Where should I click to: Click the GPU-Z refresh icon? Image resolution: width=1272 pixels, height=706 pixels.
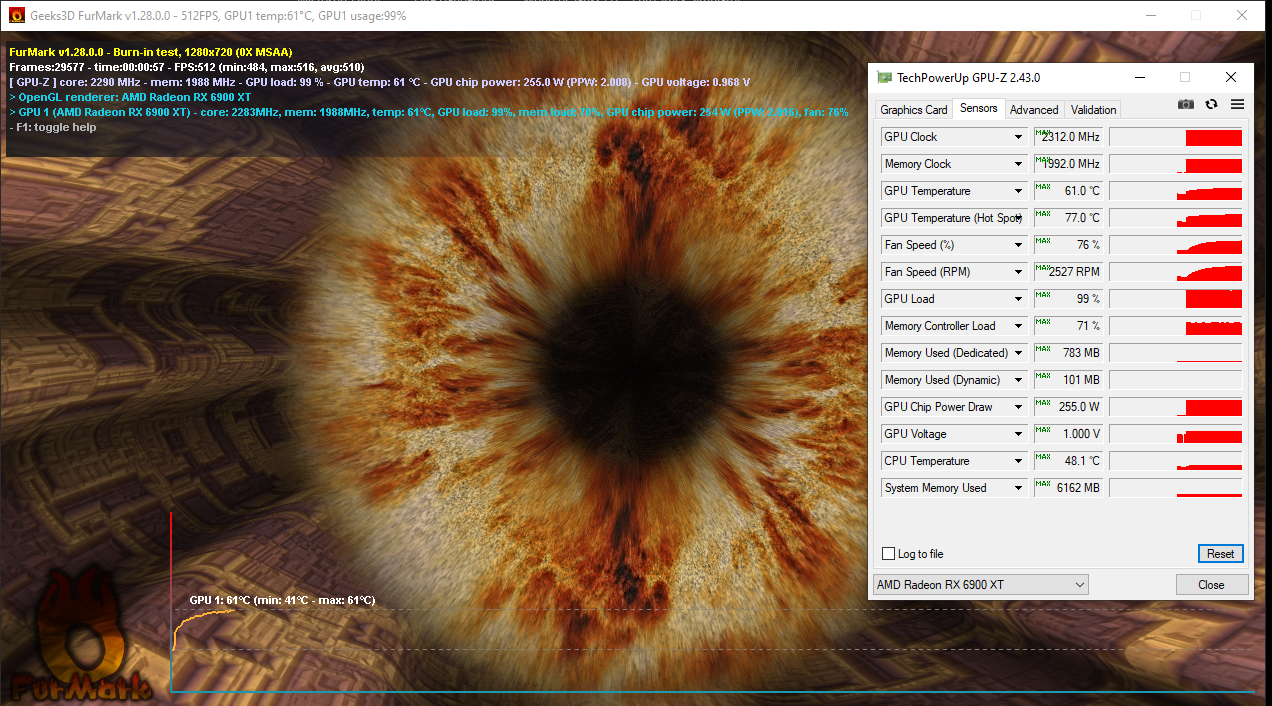click(1211, 104)
